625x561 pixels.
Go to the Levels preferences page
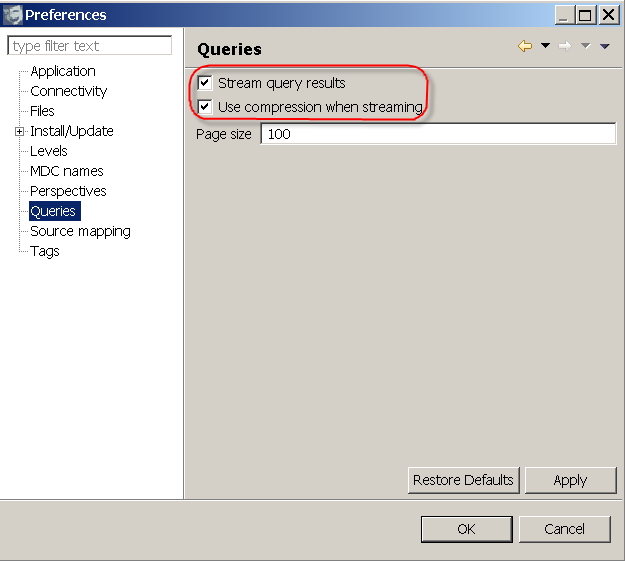point(49,151)
